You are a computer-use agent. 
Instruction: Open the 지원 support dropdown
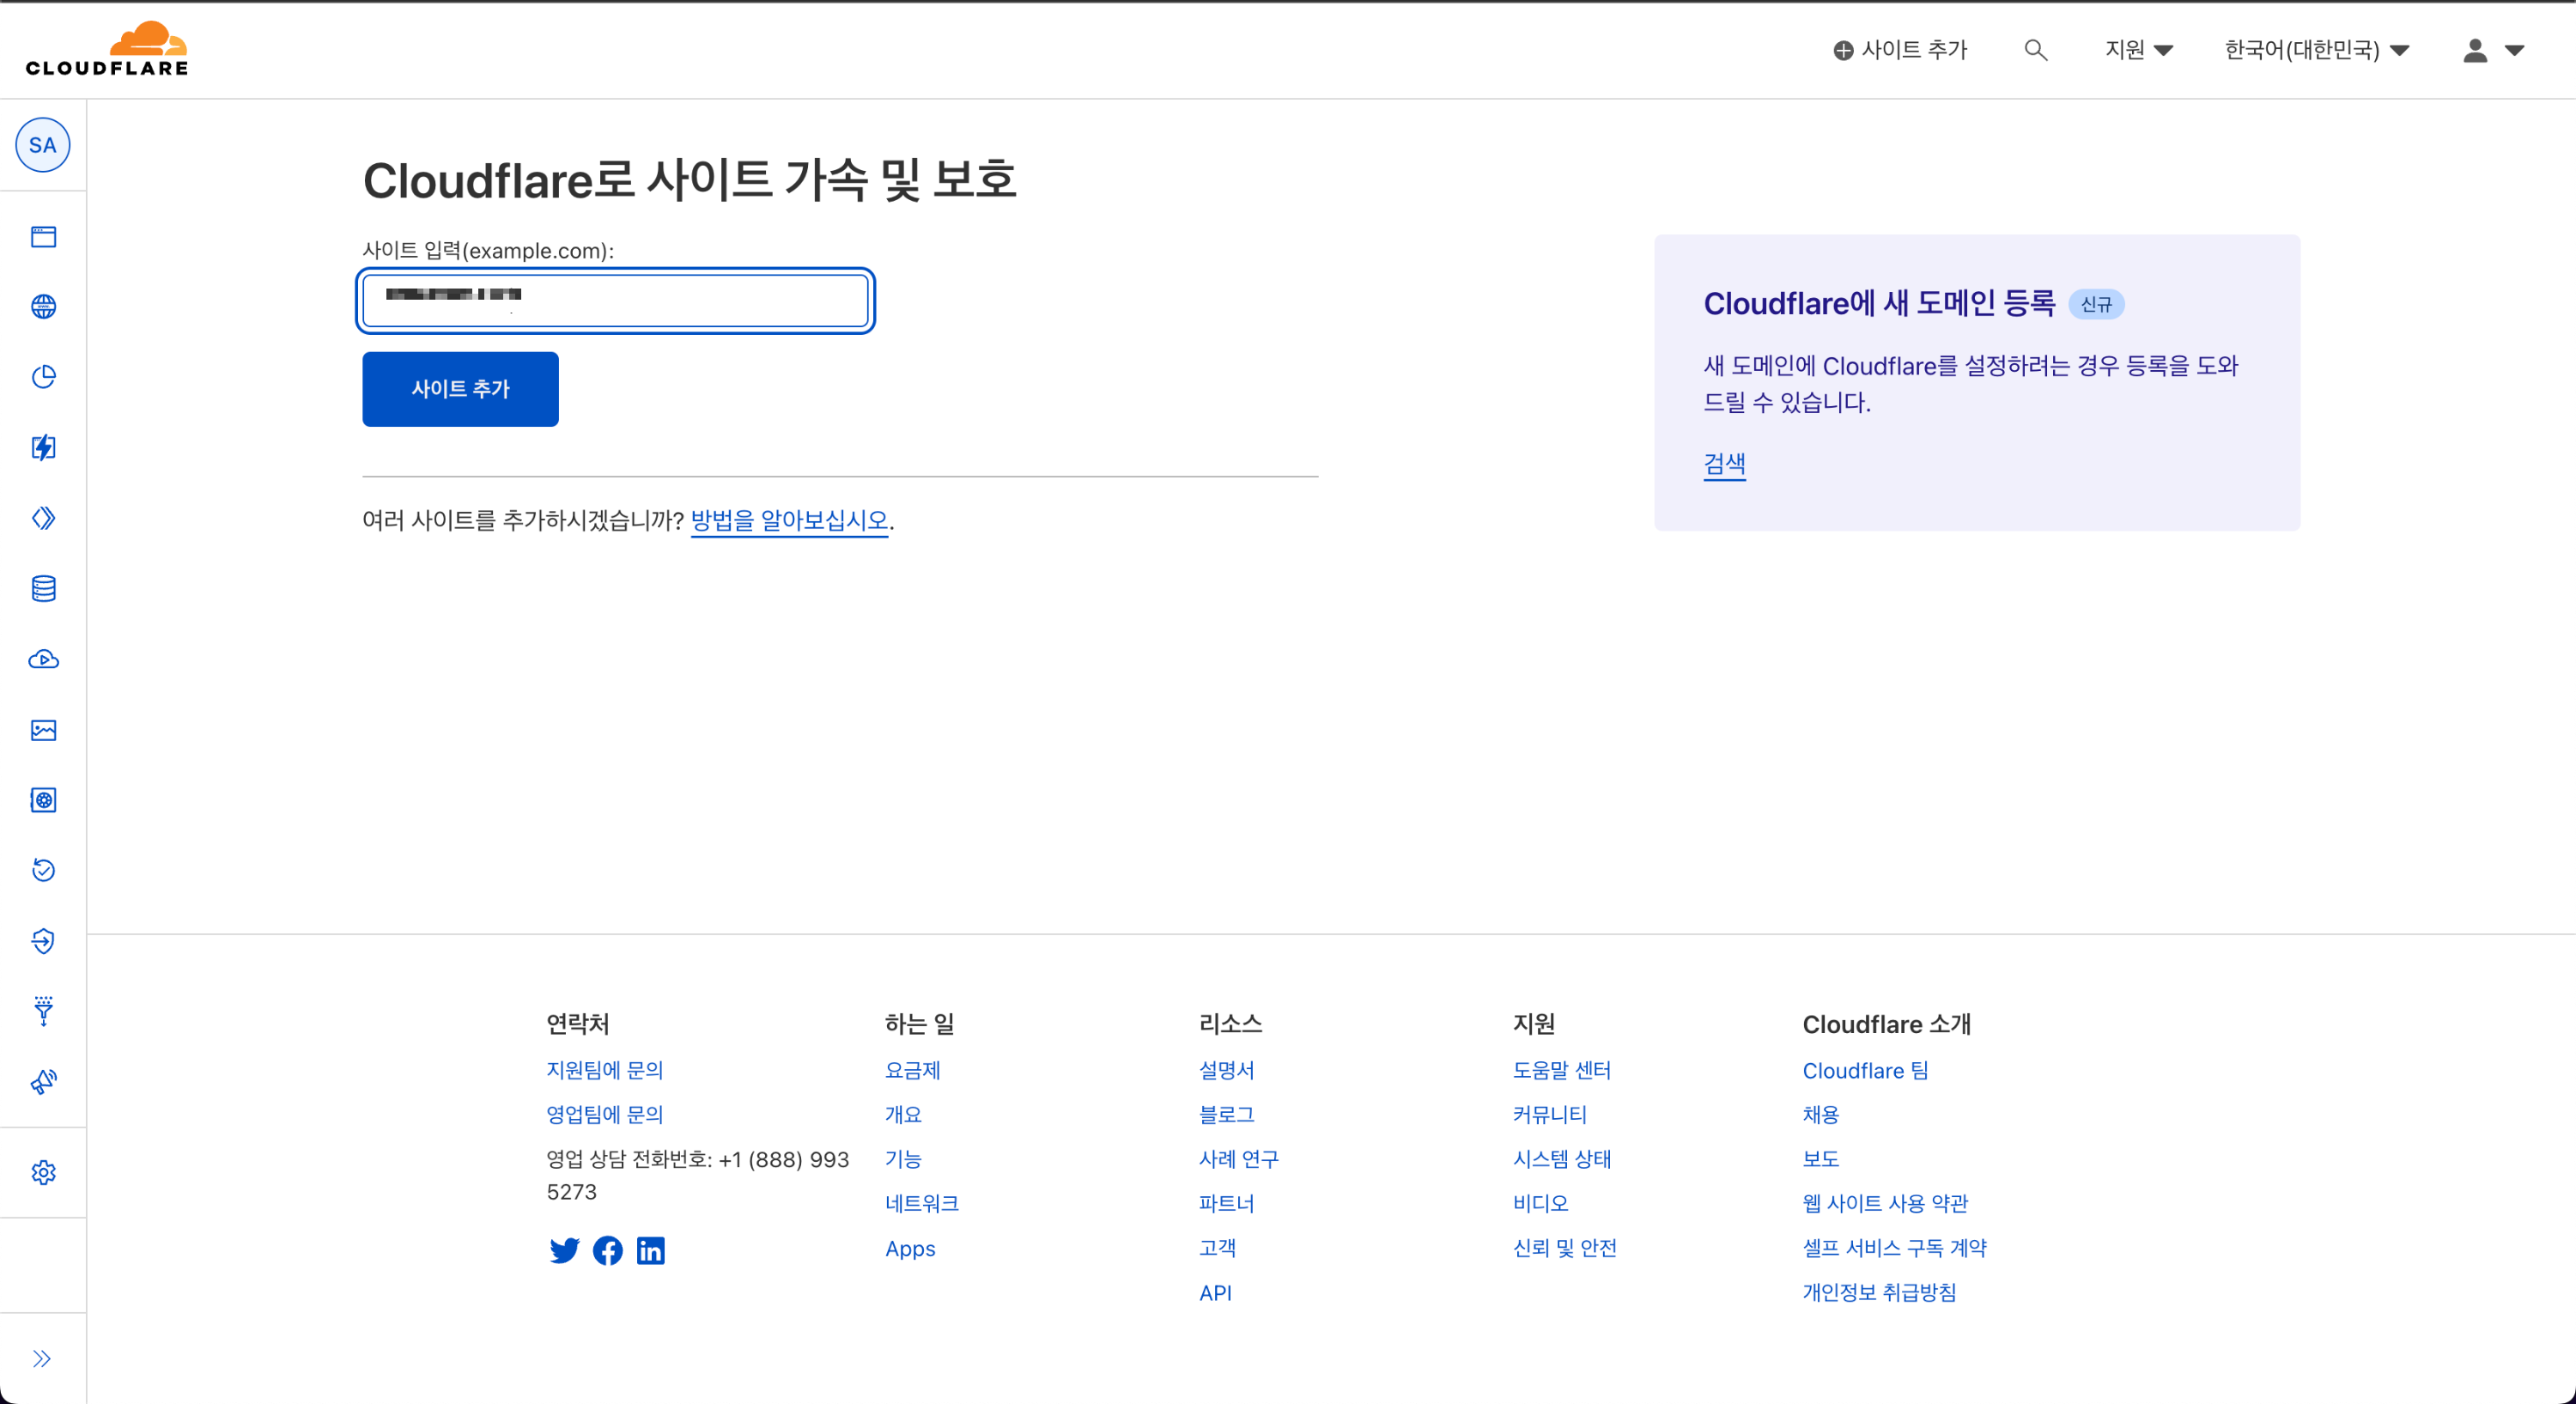point(2138,50)
